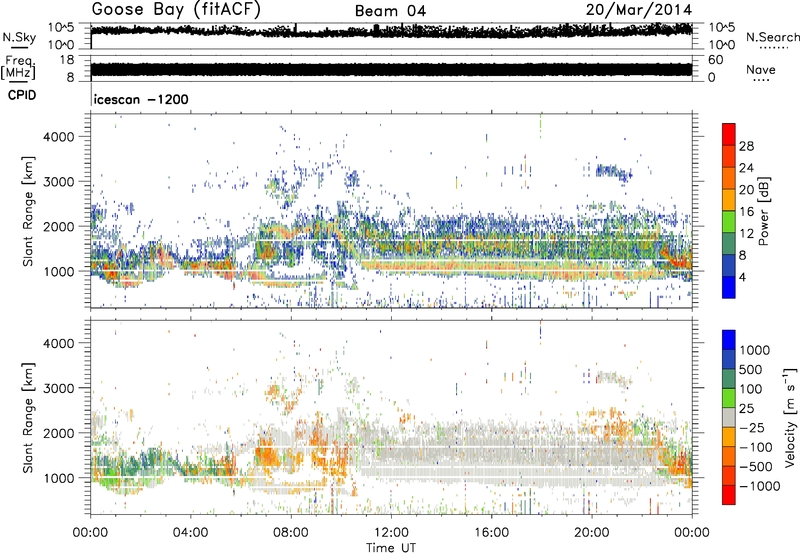Click the date "20/Mar/2014"
Screen dimensions: 800x554
pyautogui.click(x=639, y=10)
